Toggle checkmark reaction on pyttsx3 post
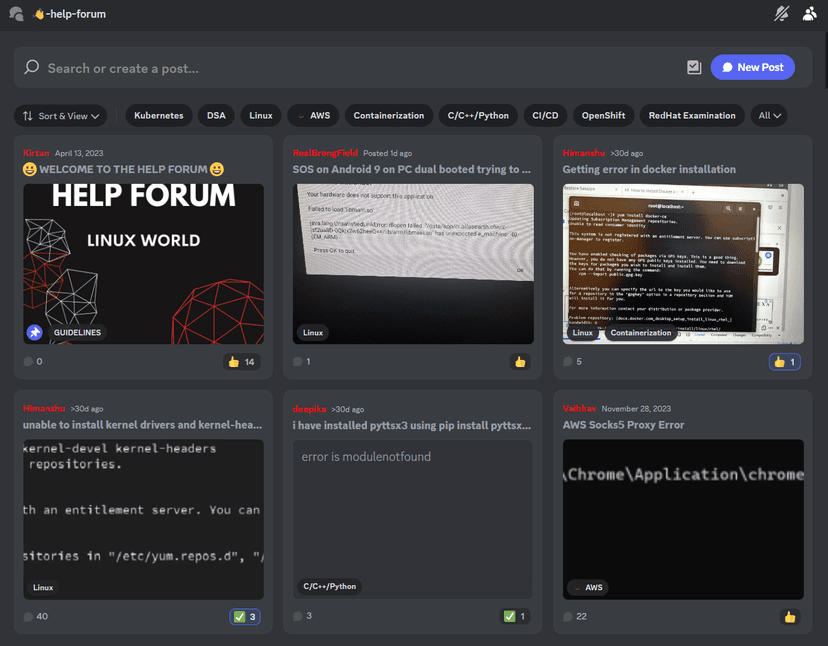The image size is (828, 646). click(x=514, y=616)
